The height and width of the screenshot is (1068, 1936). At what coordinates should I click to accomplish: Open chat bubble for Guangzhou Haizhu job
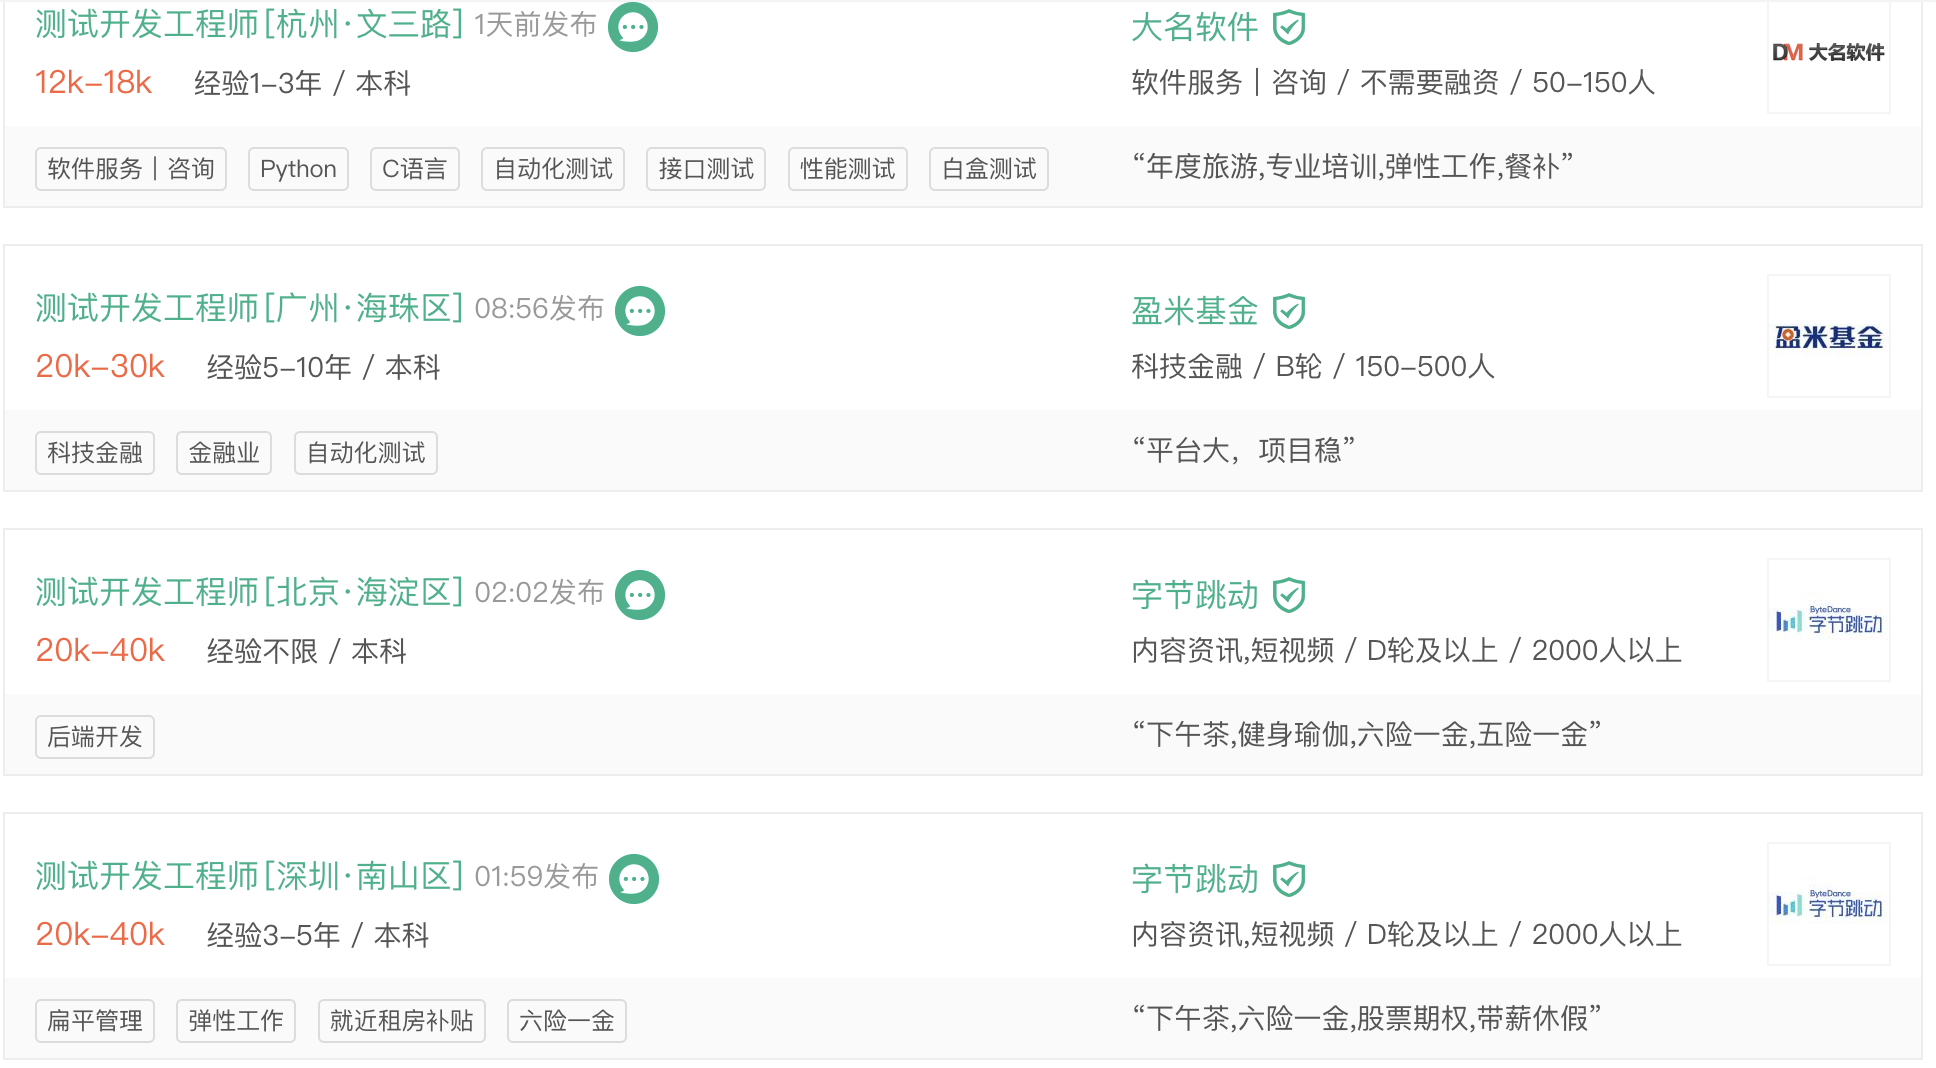pyautogui.click(x=640, y=311)
